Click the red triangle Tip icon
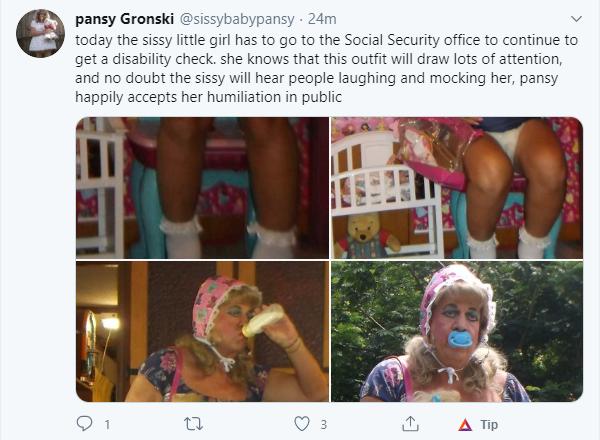 [x=464, y=424]
